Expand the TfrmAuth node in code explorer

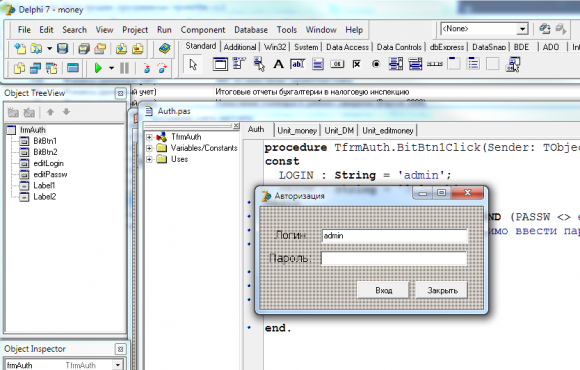[149, 137]
